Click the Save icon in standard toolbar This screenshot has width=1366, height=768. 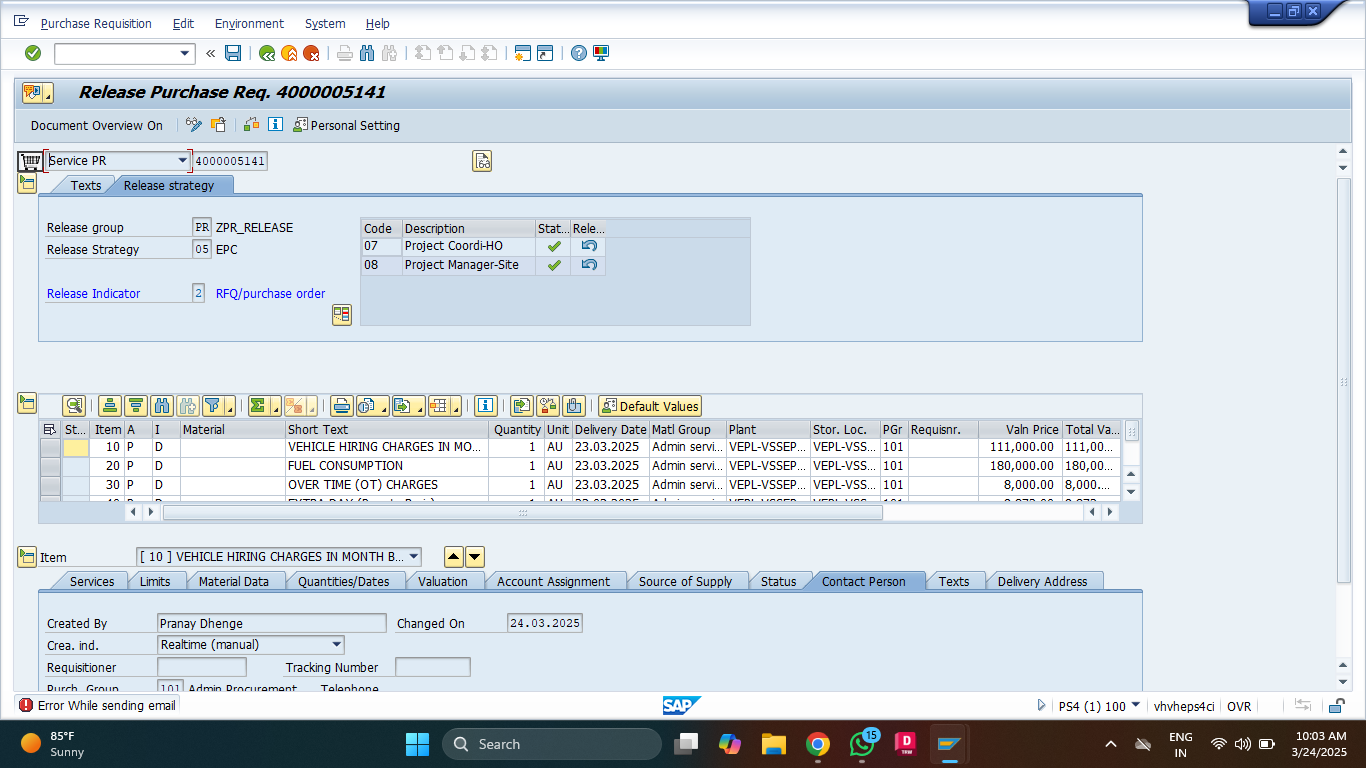click(x=233, y=53)
